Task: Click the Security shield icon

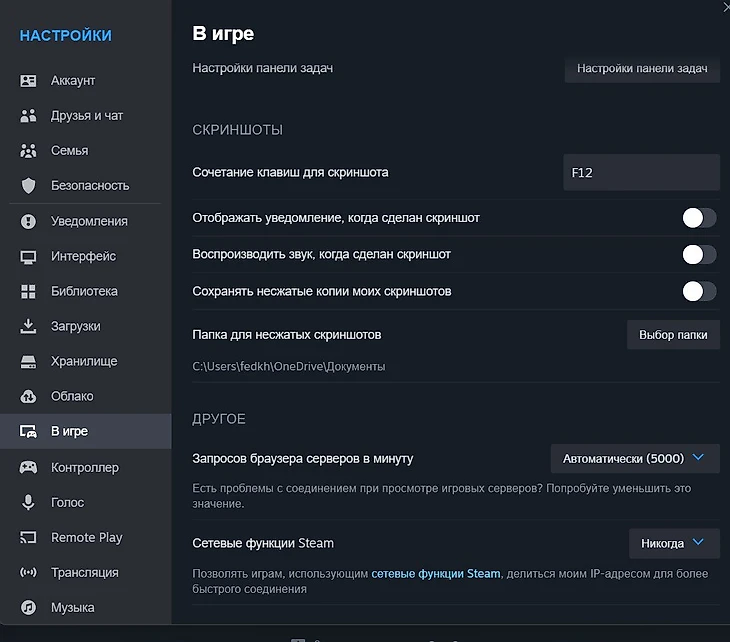Action: click(x=29, y=186)
